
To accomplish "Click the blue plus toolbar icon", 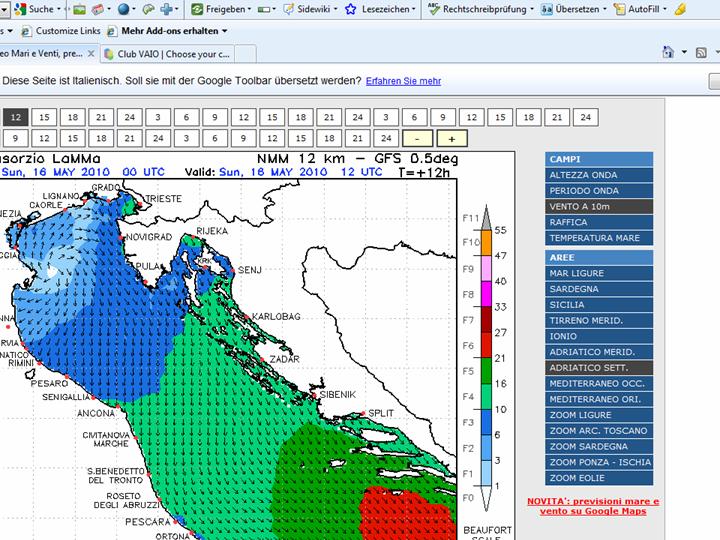I will 166,9.
